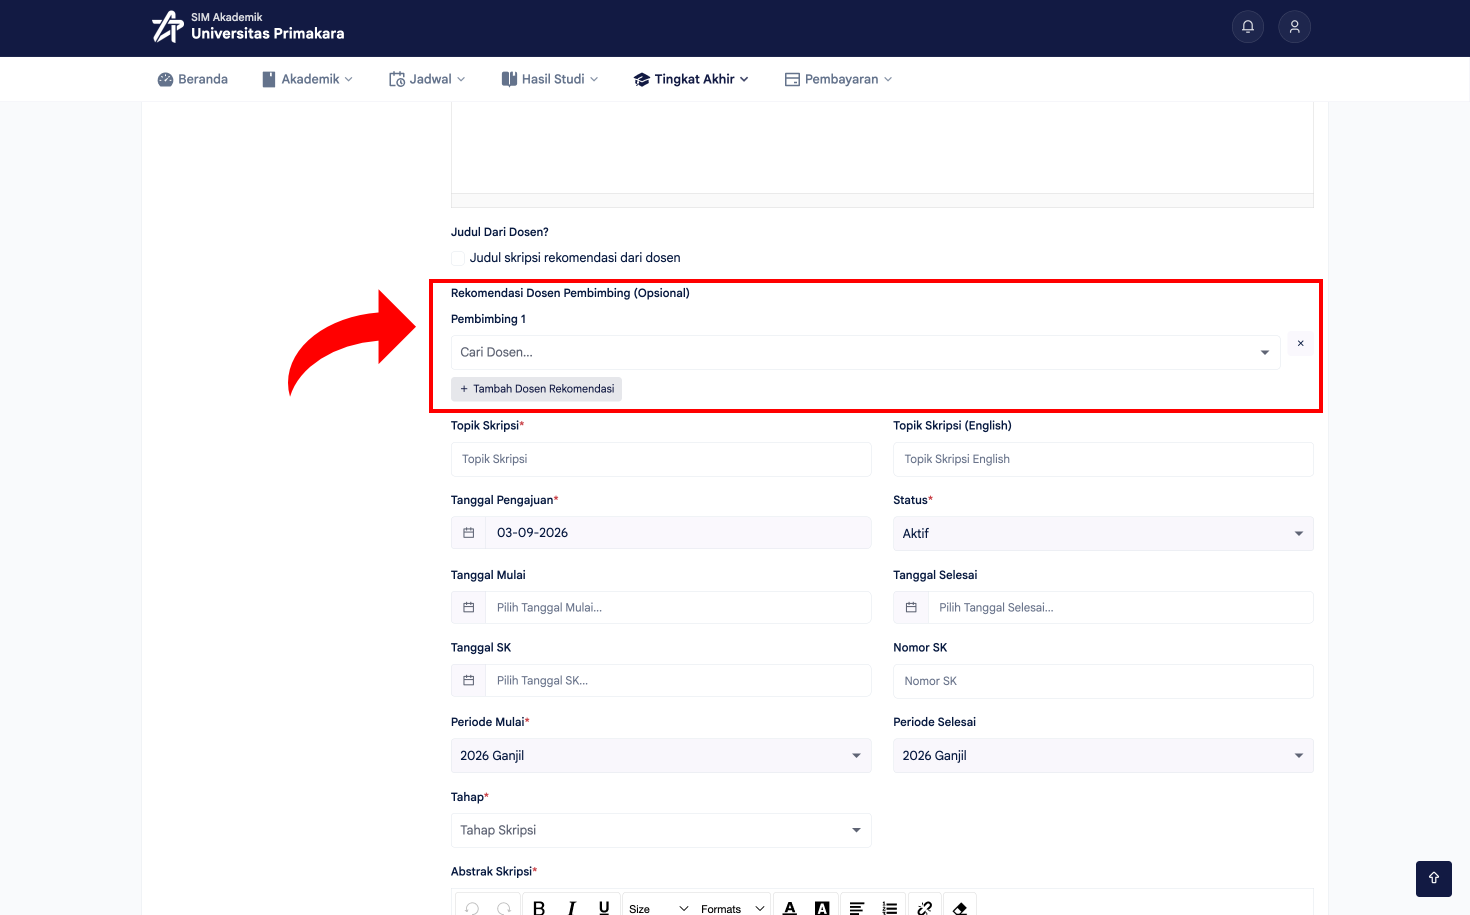Screen dimensions: 1470x915
Task: Open the Size dropdown in editor toolbar
Action: [659, 908]
